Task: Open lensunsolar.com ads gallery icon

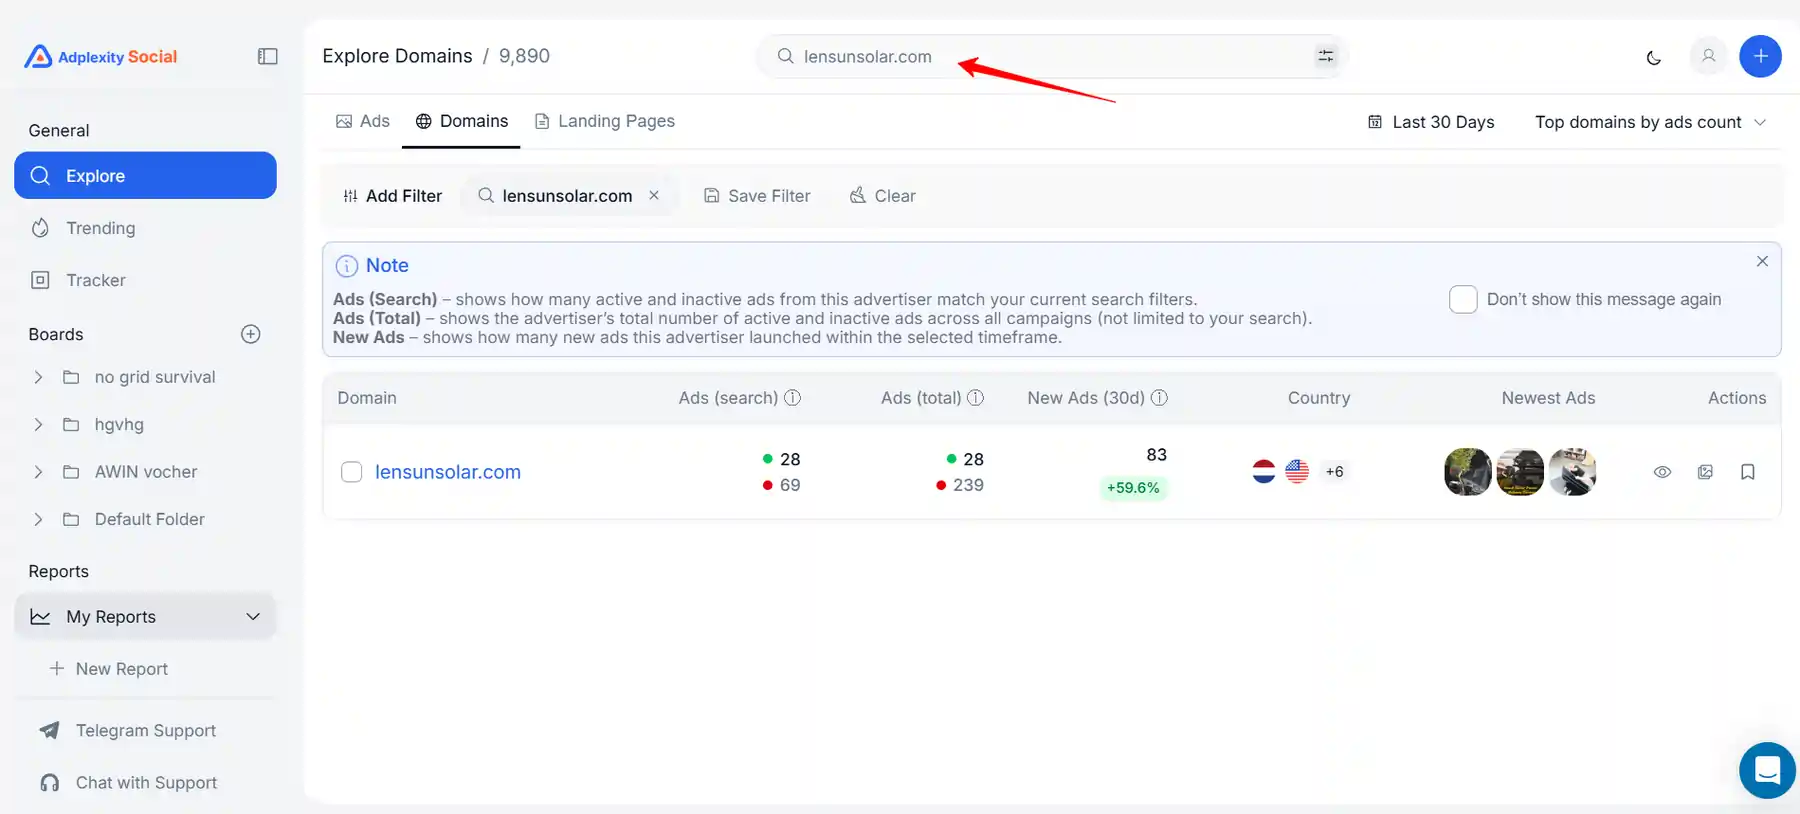Action: (x=1705, y=472)
